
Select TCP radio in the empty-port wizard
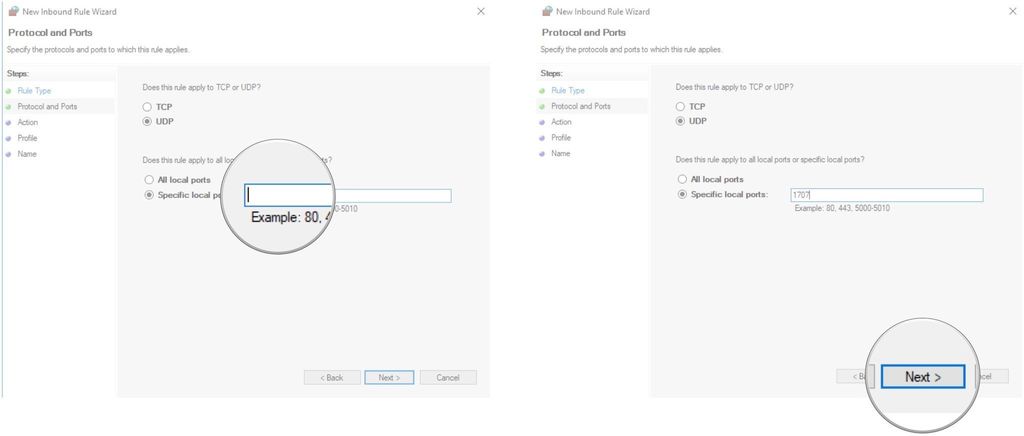148,106
